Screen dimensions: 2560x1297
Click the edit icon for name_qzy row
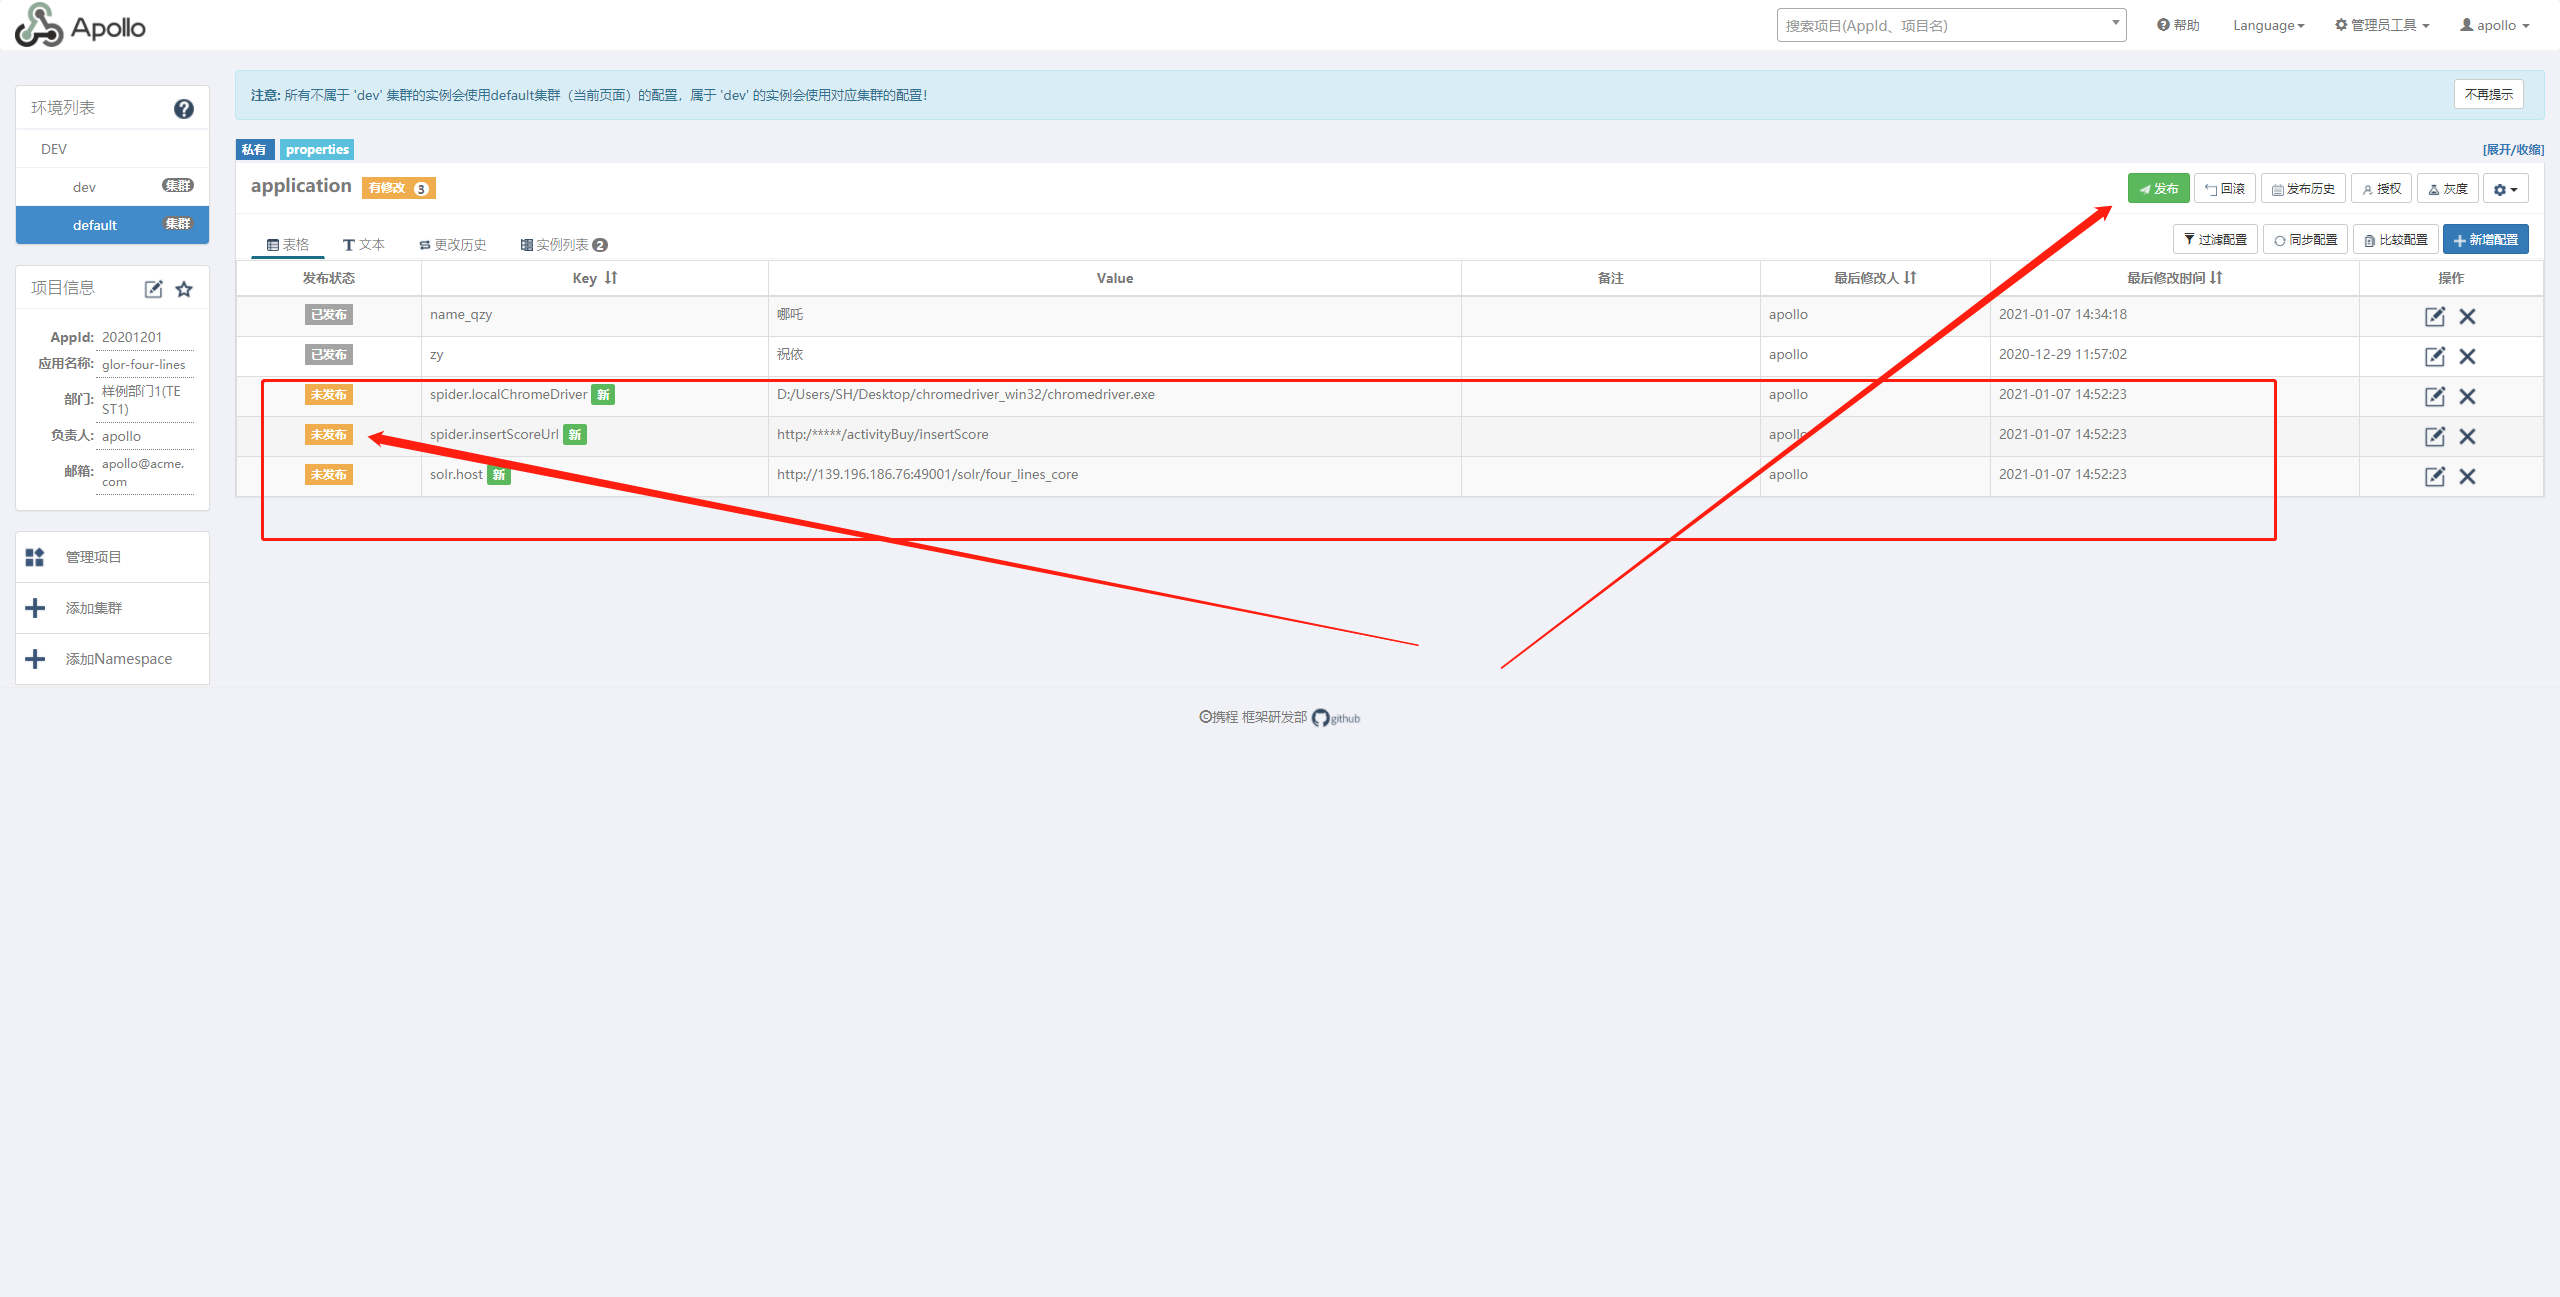click(x=2434, y=316)
